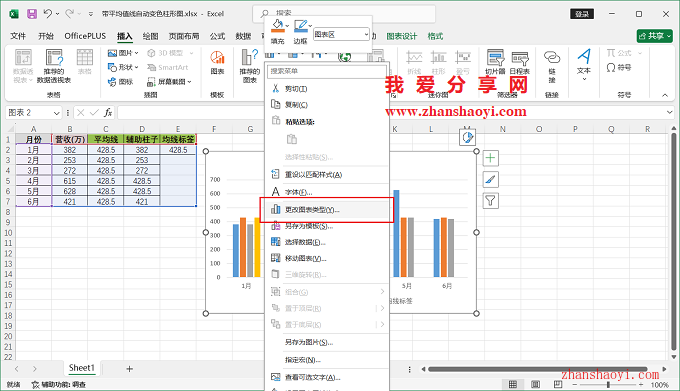Add a new sheet with plus button

[129, 369]
